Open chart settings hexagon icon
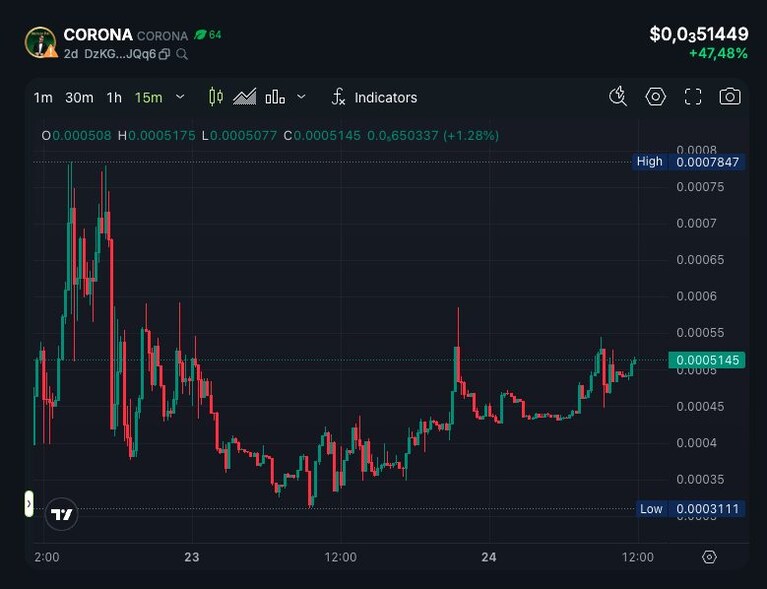Image resolution: width=767 pixels, height=589 pixels. (x=655, y=96)
